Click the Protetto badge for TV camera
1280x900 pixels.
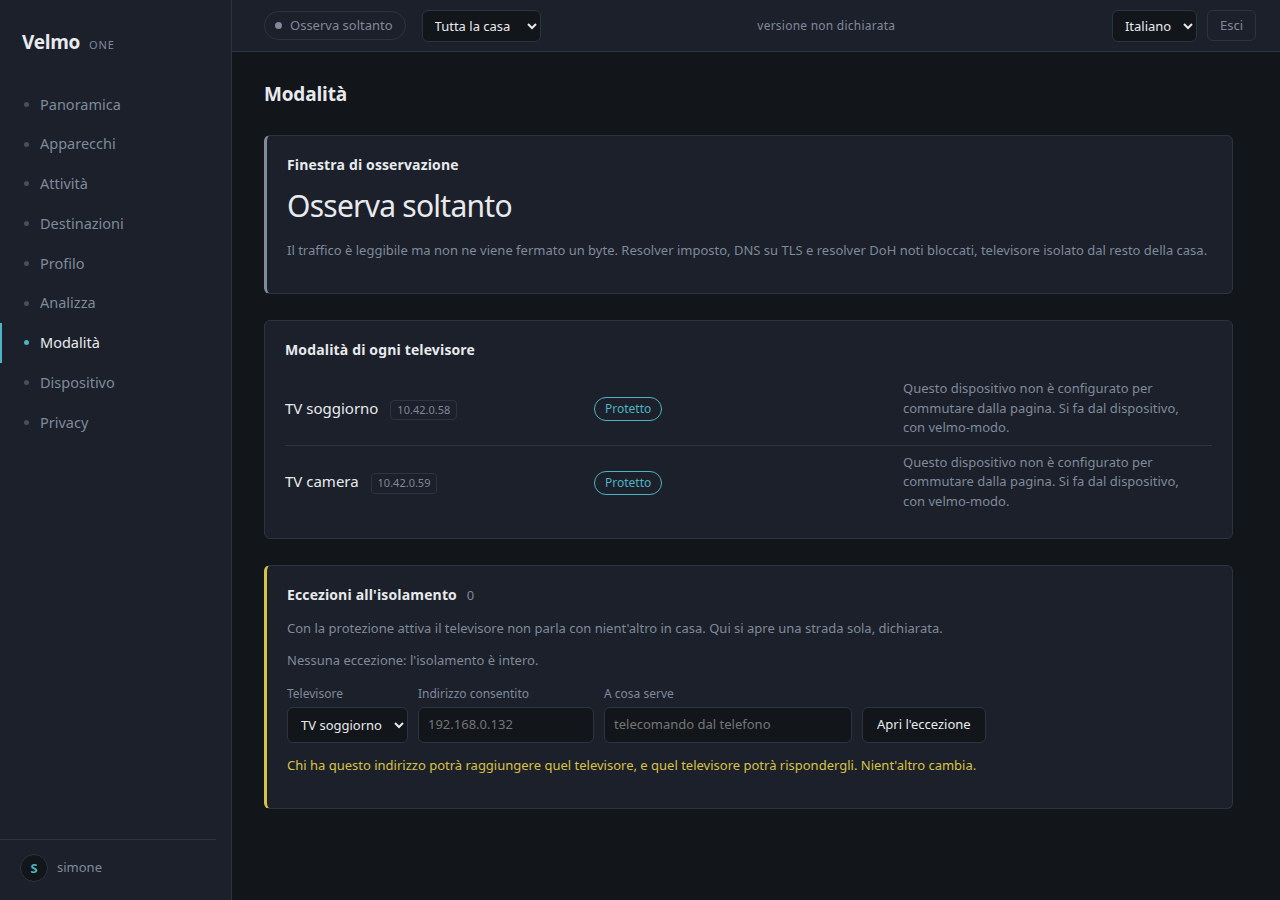pyautogui.click(x=628, y=483)
